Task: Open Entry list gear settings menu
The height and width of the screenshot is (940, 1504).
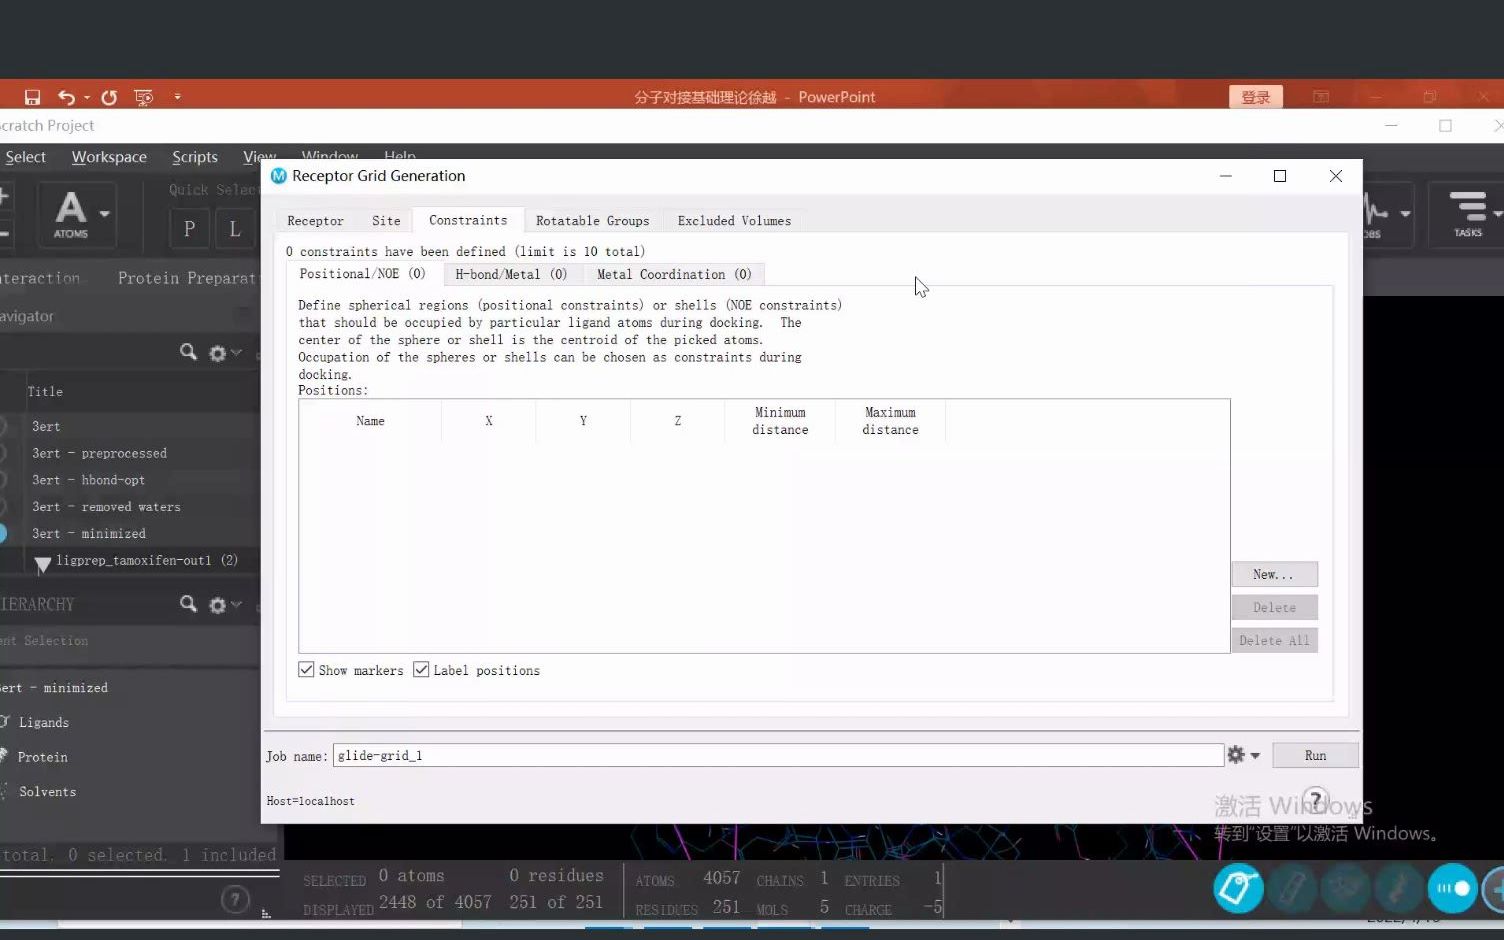Action: (224, 353)
